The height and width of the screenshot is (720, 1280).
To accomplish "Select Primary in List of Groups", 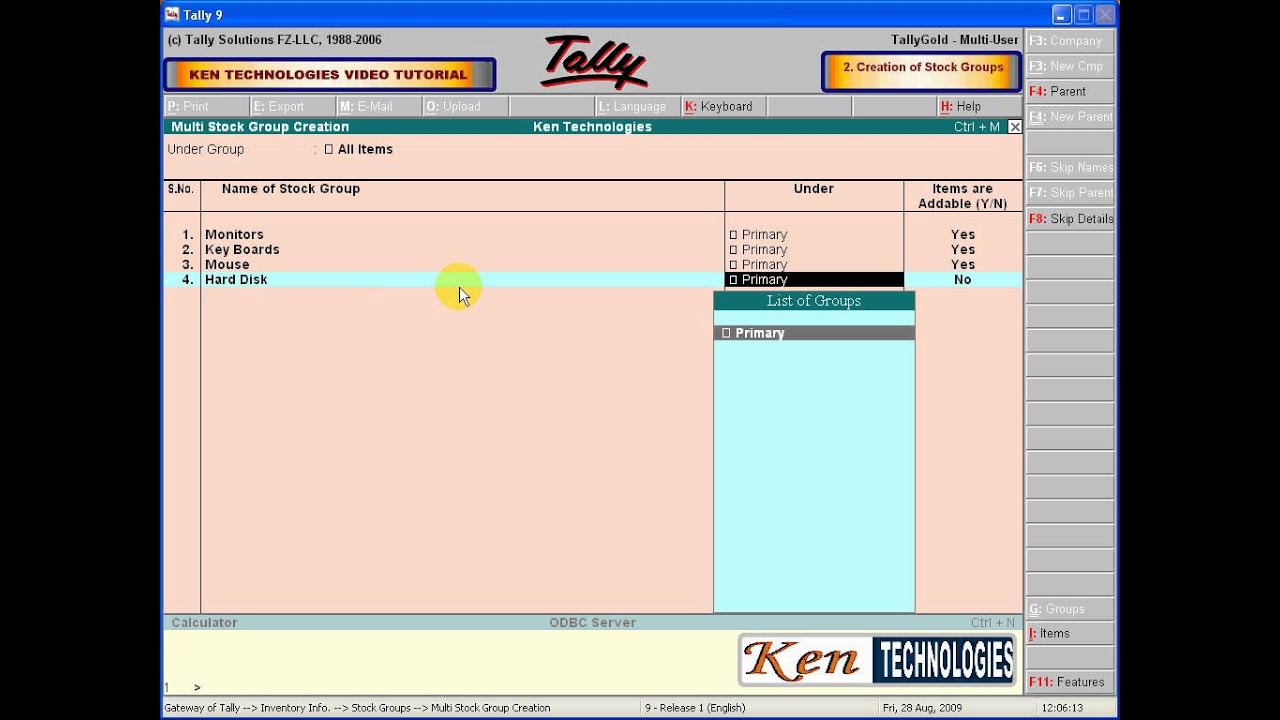I will [814, 333].
